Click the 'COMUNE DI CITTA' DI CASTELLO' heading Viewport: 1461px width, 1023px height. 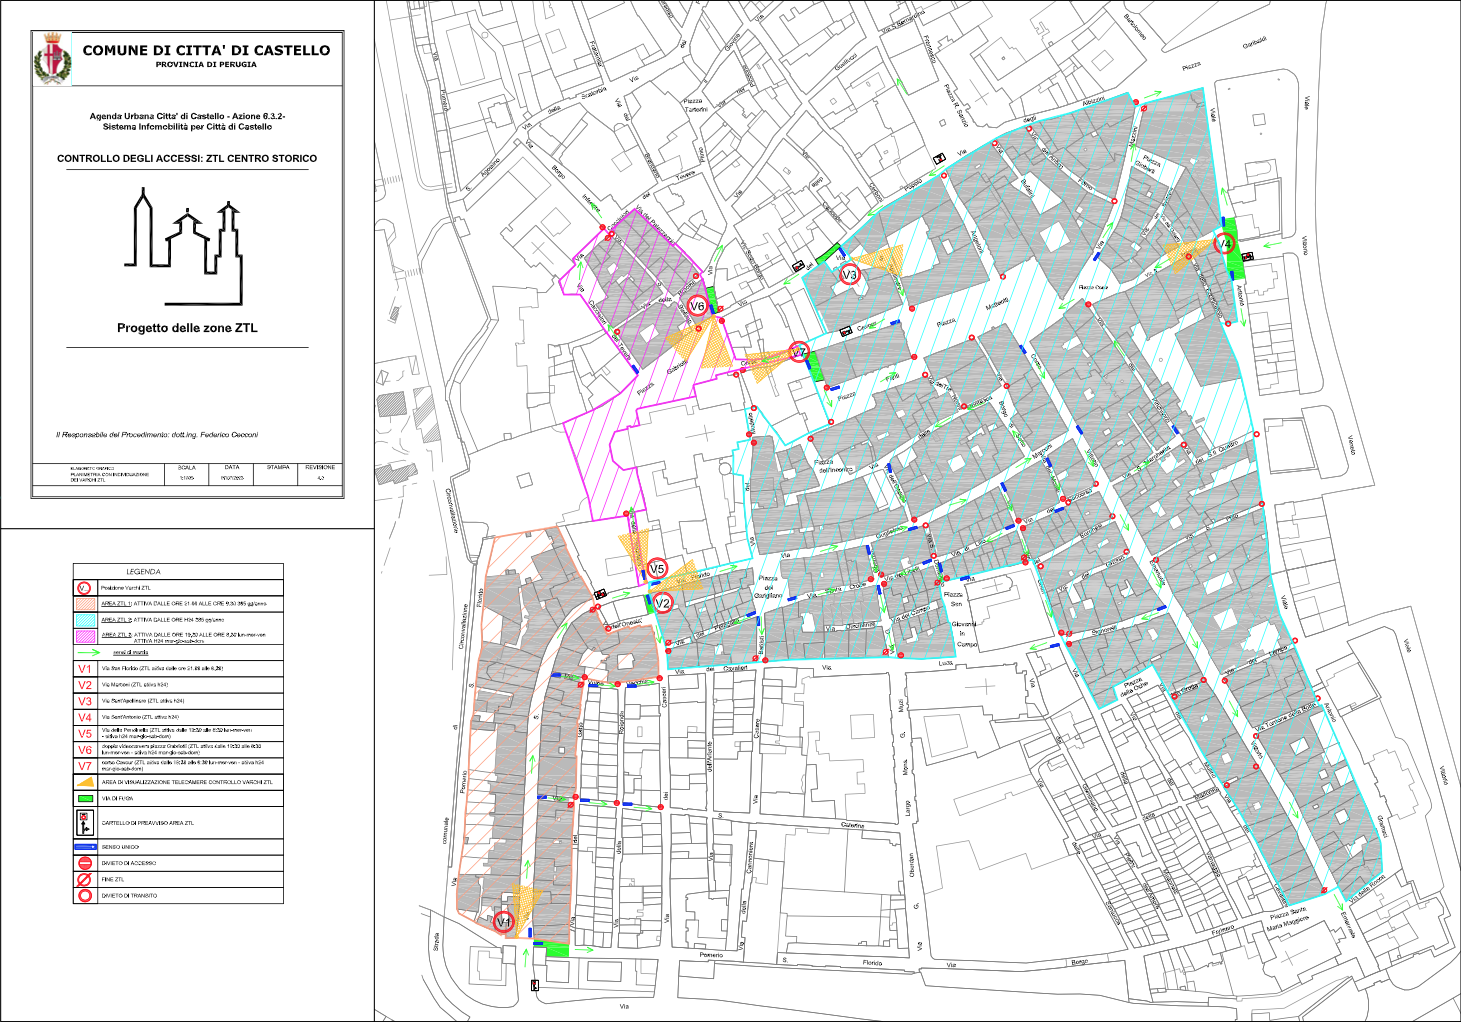206,50
